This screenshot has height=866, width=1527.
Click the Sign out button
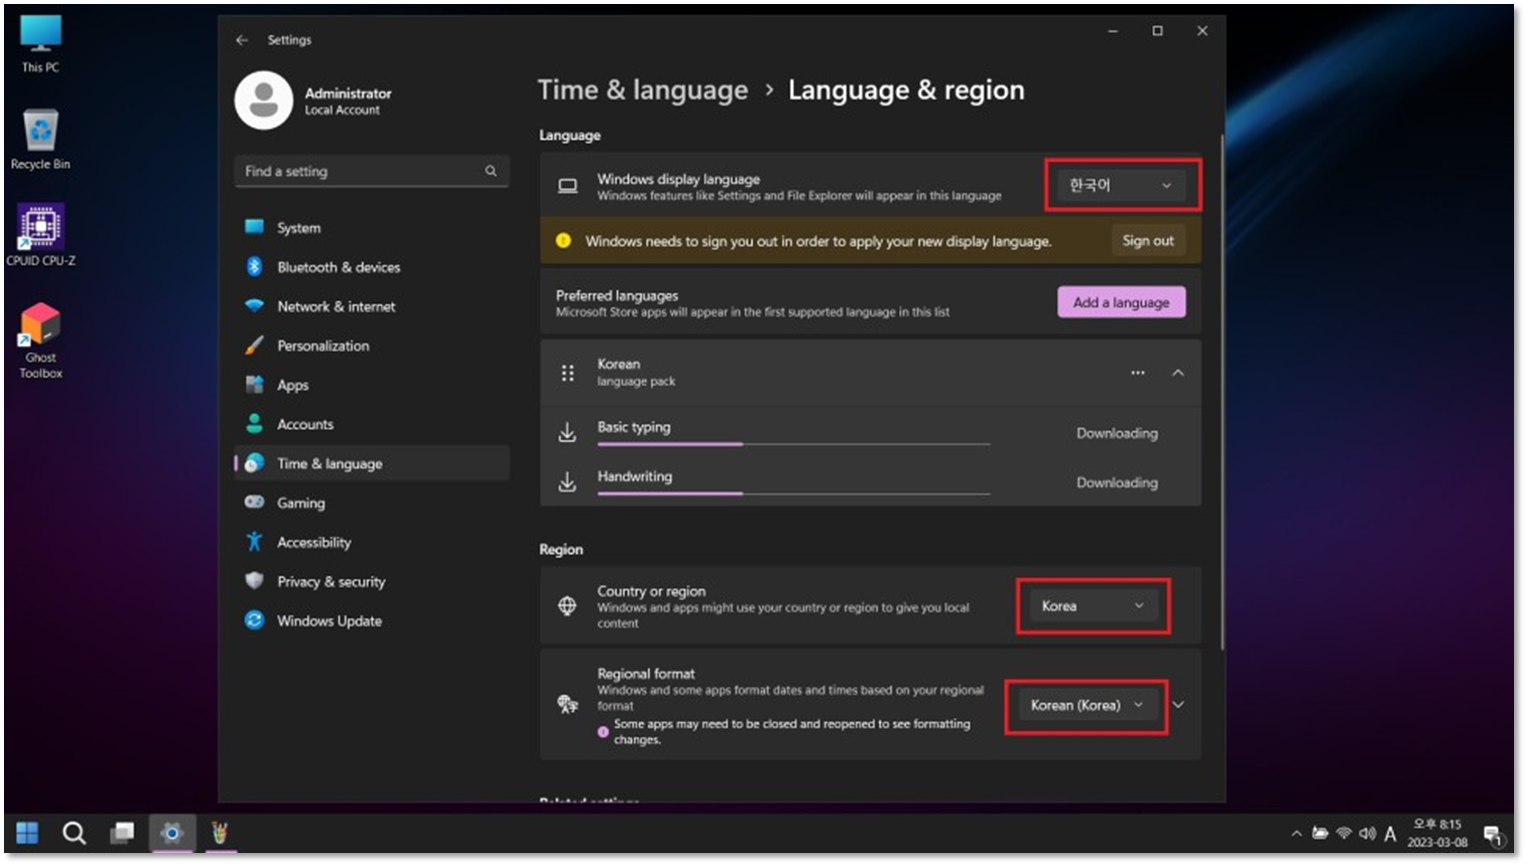click(1148, 241)
